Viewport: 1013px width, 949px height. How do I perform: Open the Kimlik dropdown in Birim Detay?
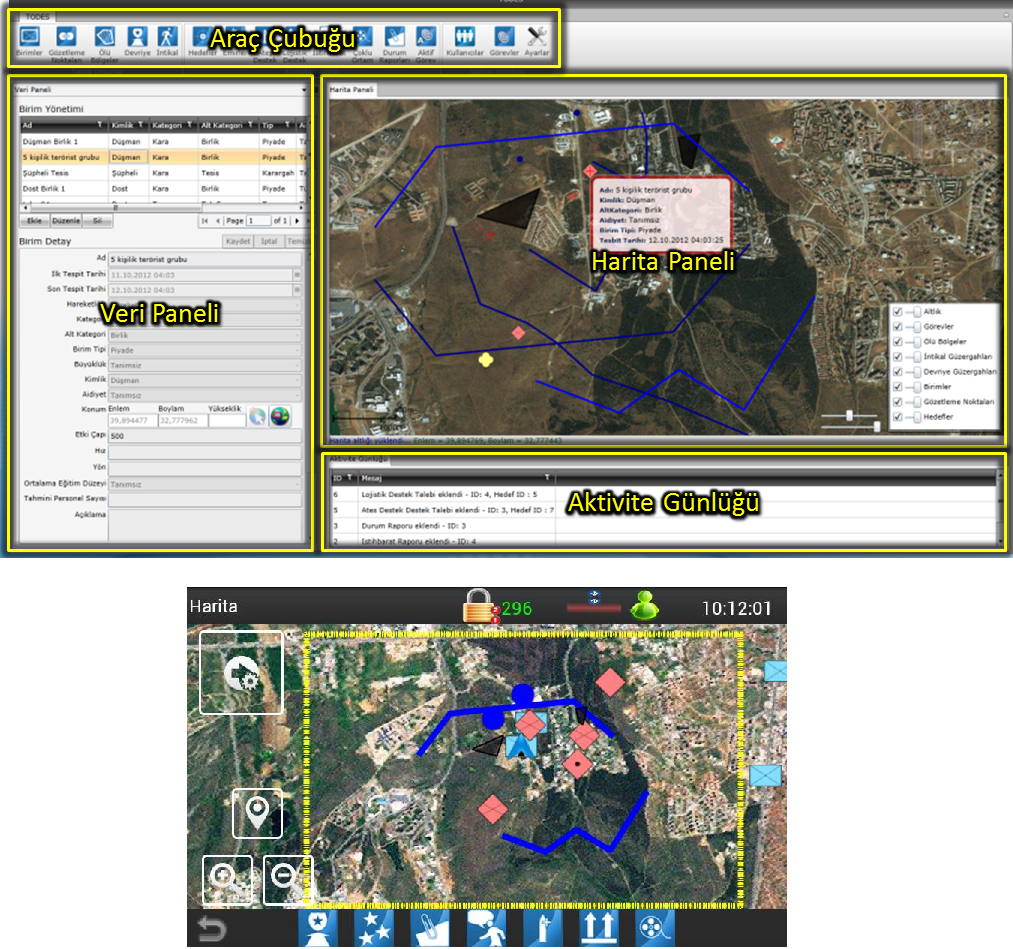click(x=205, y=380)
